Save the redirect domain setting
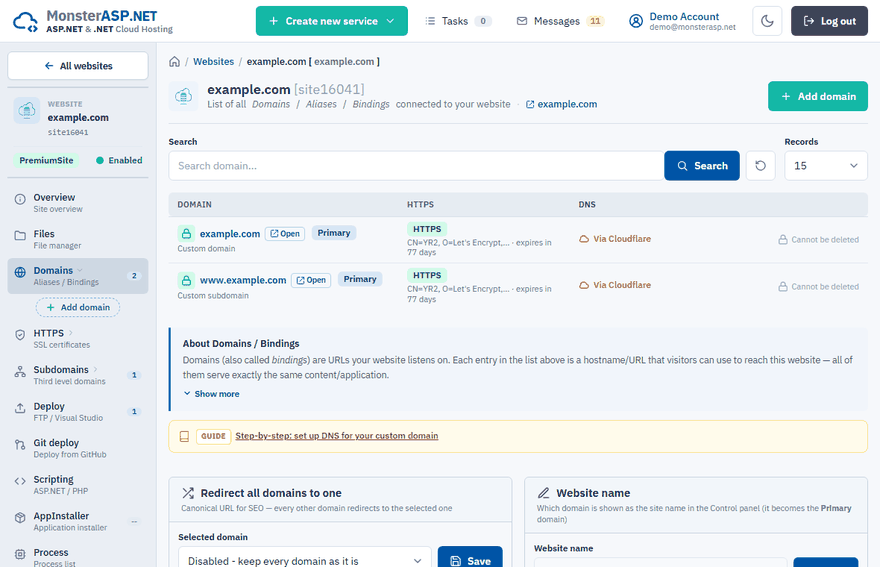880x567 pixels. [x=470, y=560]
